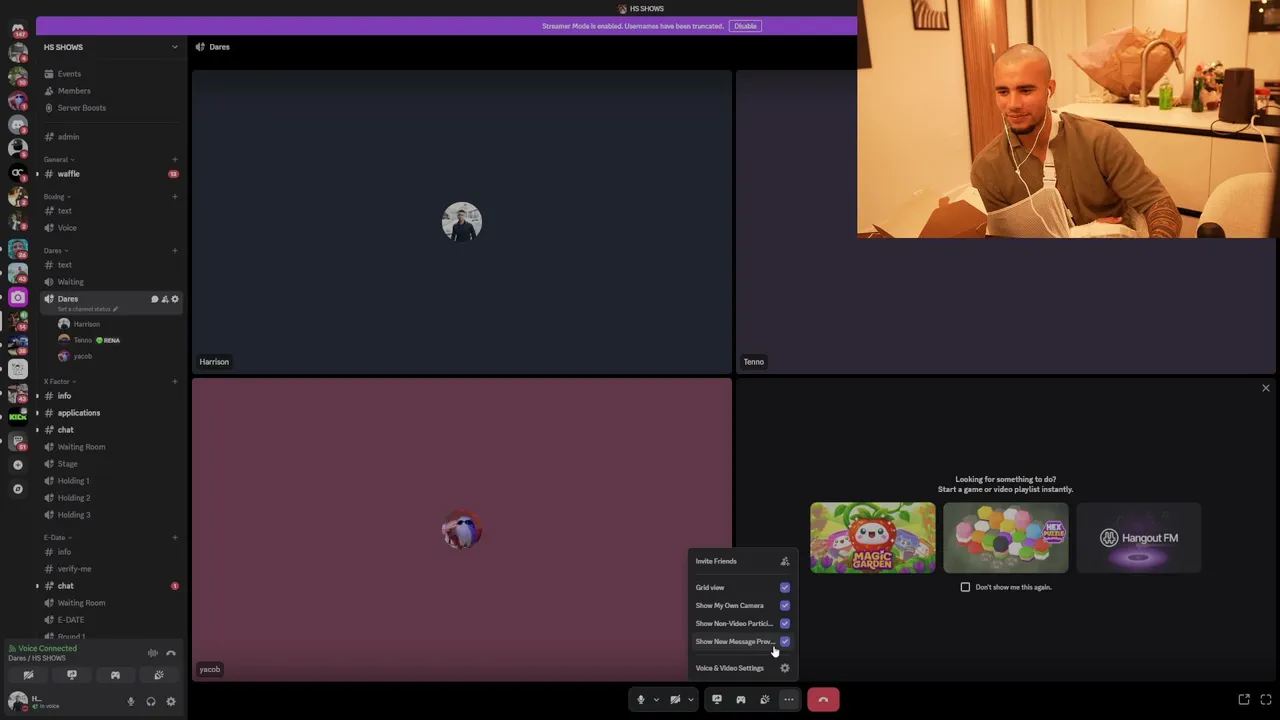Toggle Show Non-Video Participants checkbox
The width and height of the screenshot is (1280, 720).
pos(785,624)
